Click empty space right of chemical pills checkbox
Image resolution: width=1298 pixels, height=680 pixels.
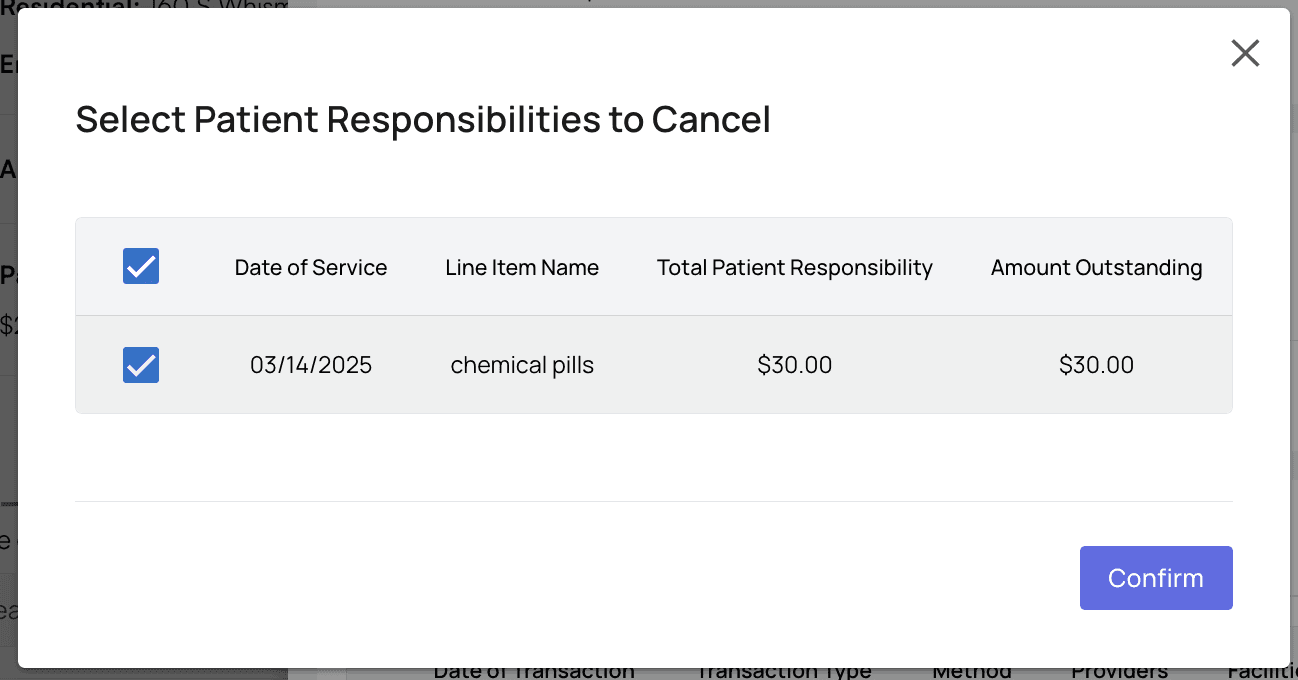195,365
